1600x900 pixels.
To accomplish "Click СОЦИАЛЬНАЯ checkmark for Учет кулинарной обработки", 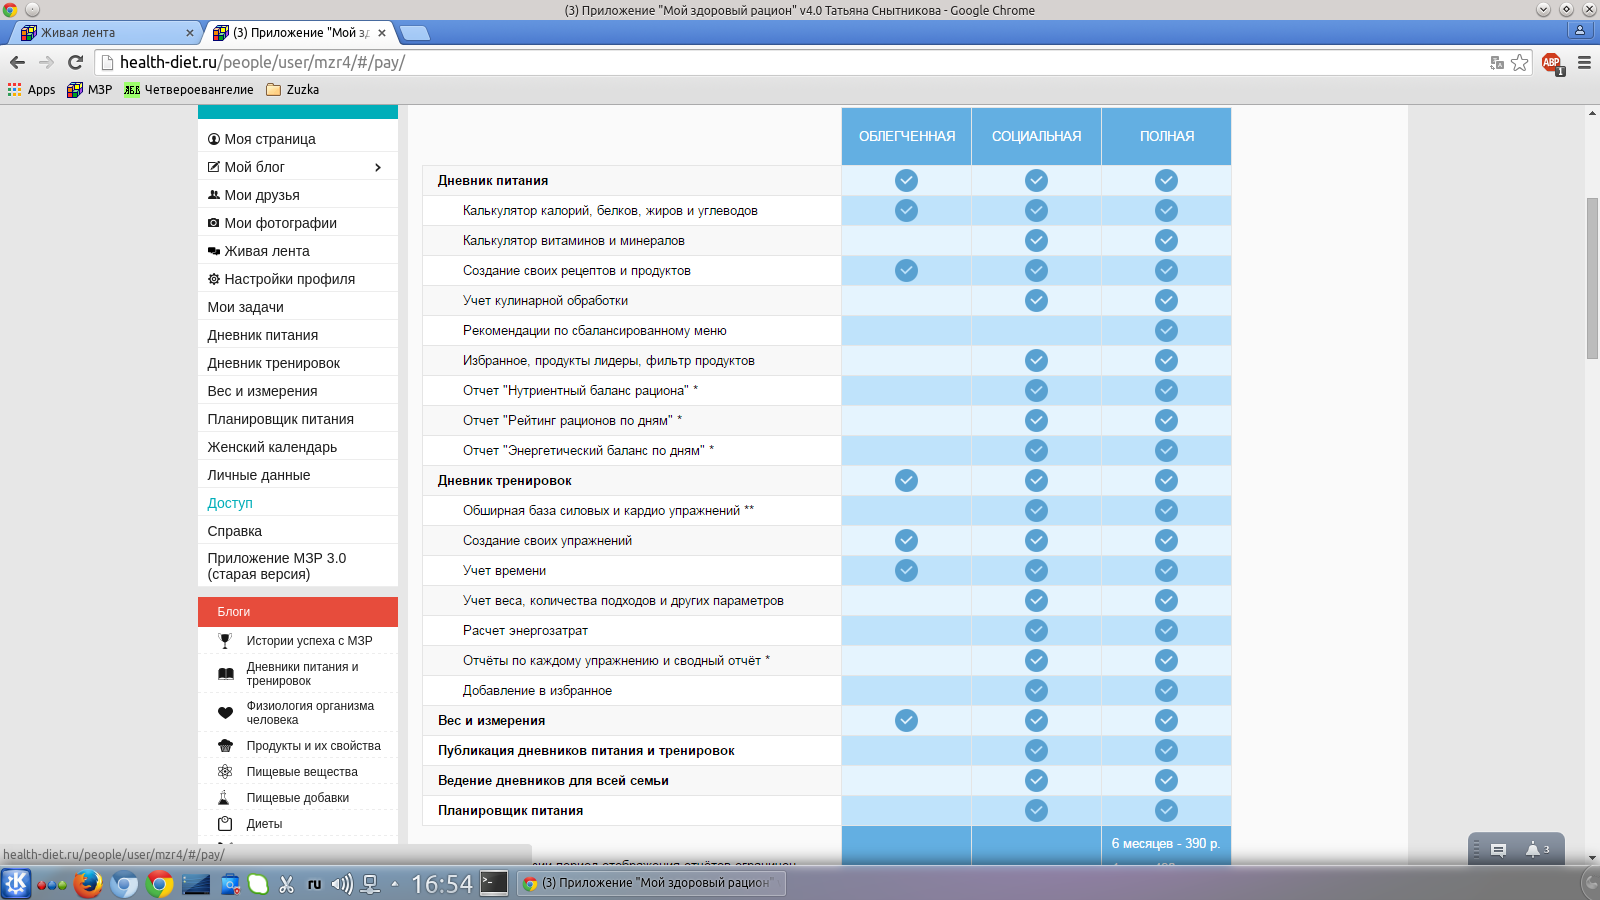I will point(1036,300).
